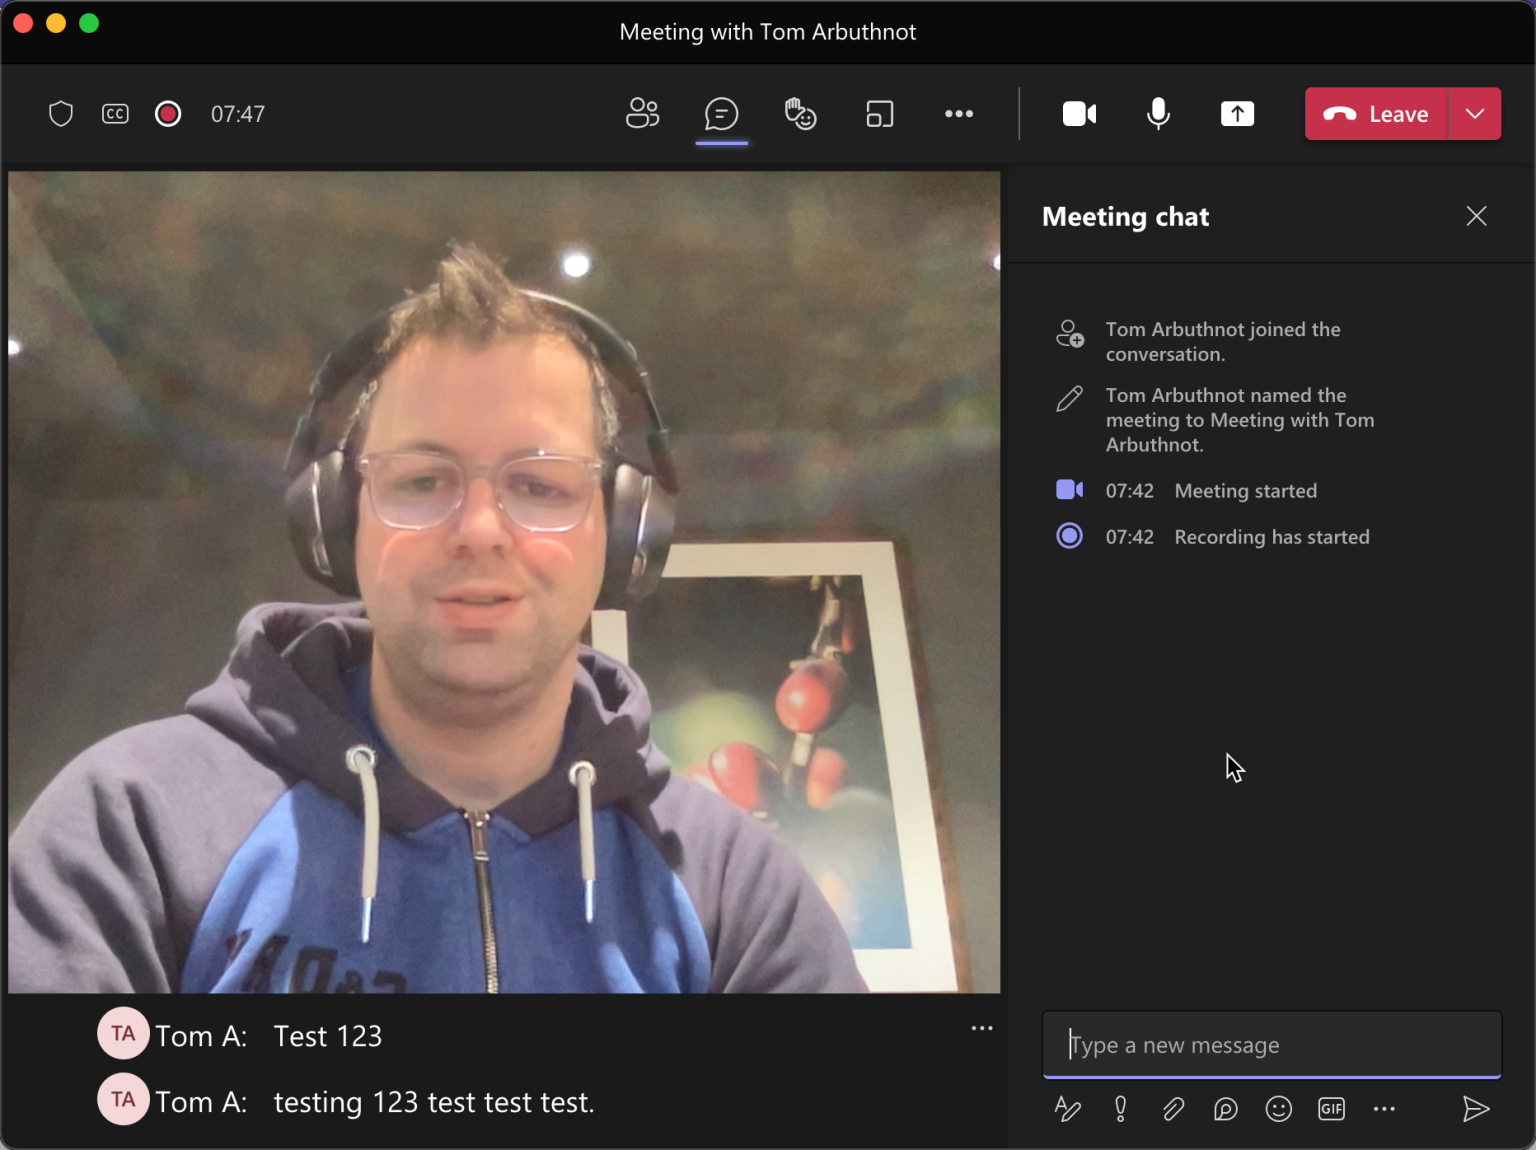
Task: Leave the meeting
Action: coord(1376,114)
